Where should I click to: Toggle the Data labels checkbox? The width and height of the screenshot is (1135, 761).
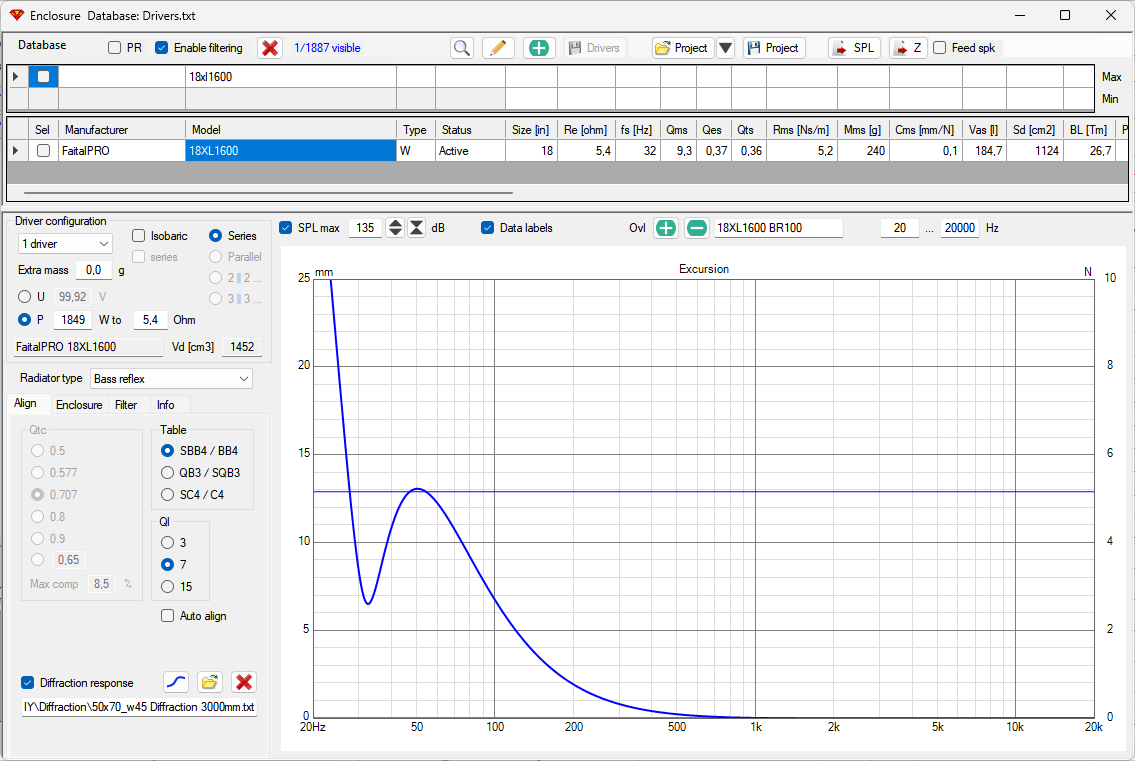coord(487,228)
